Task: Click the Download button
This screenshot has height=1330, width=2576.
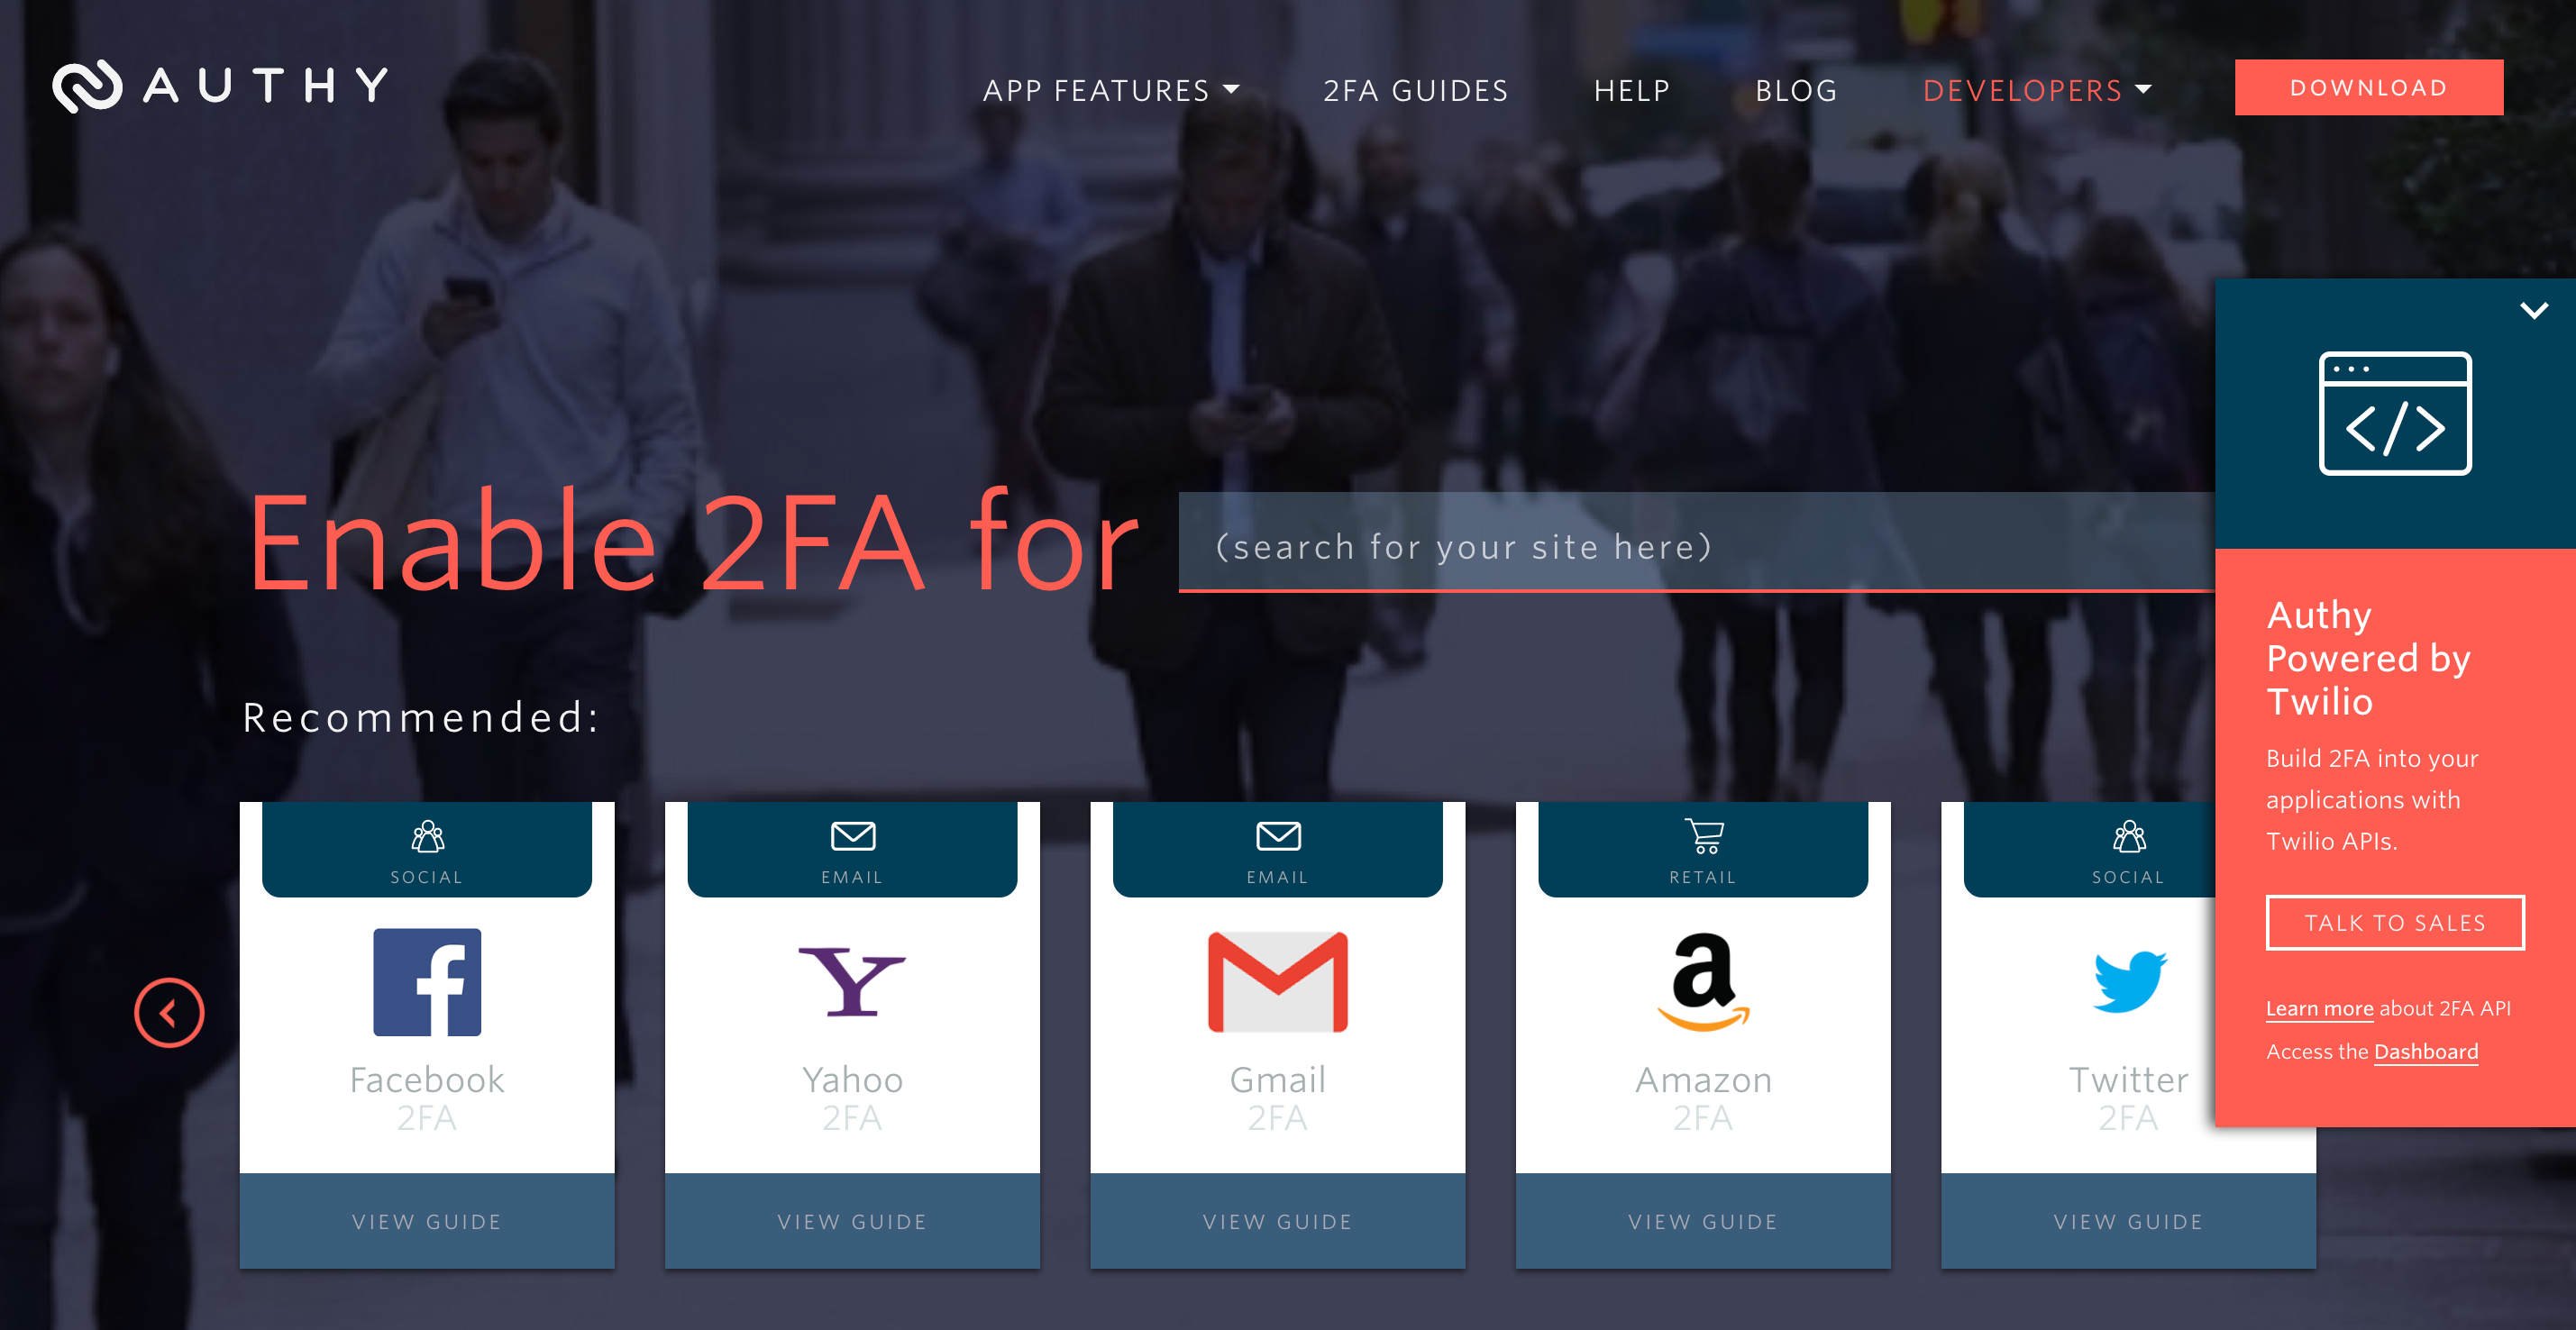Action: coord(2368,87)
